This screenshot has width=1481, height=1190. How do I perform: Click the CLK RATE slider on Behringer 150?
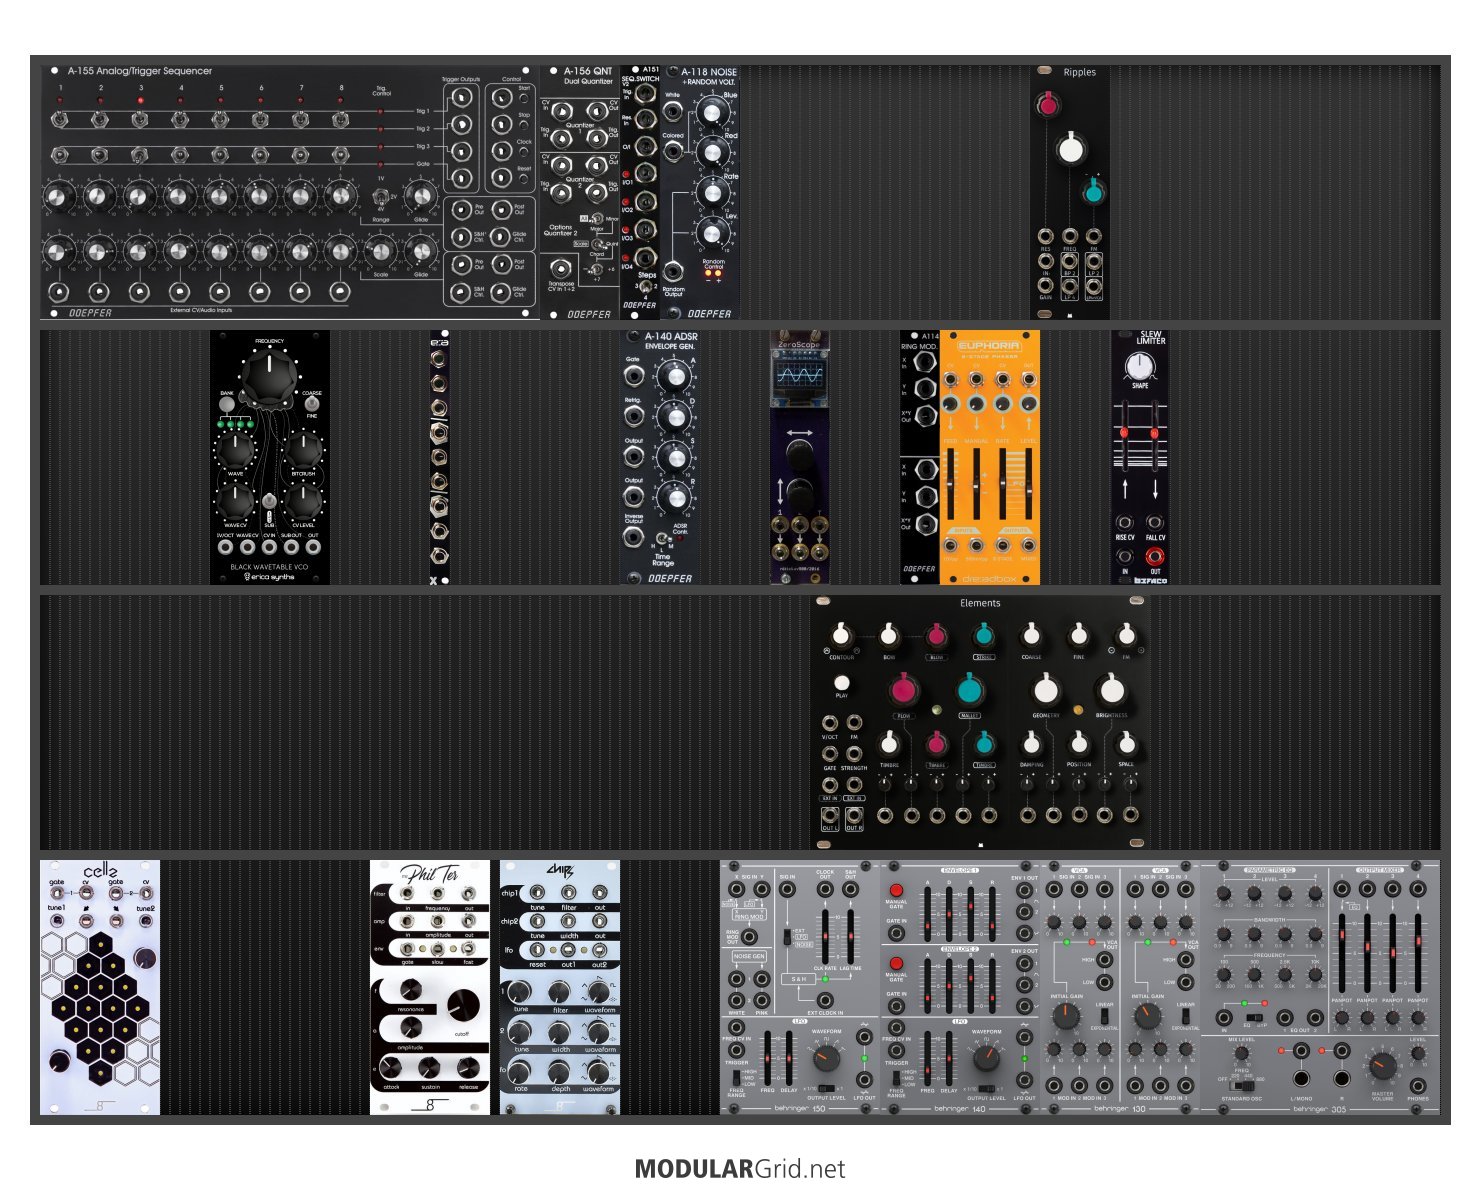click(825, 936)
